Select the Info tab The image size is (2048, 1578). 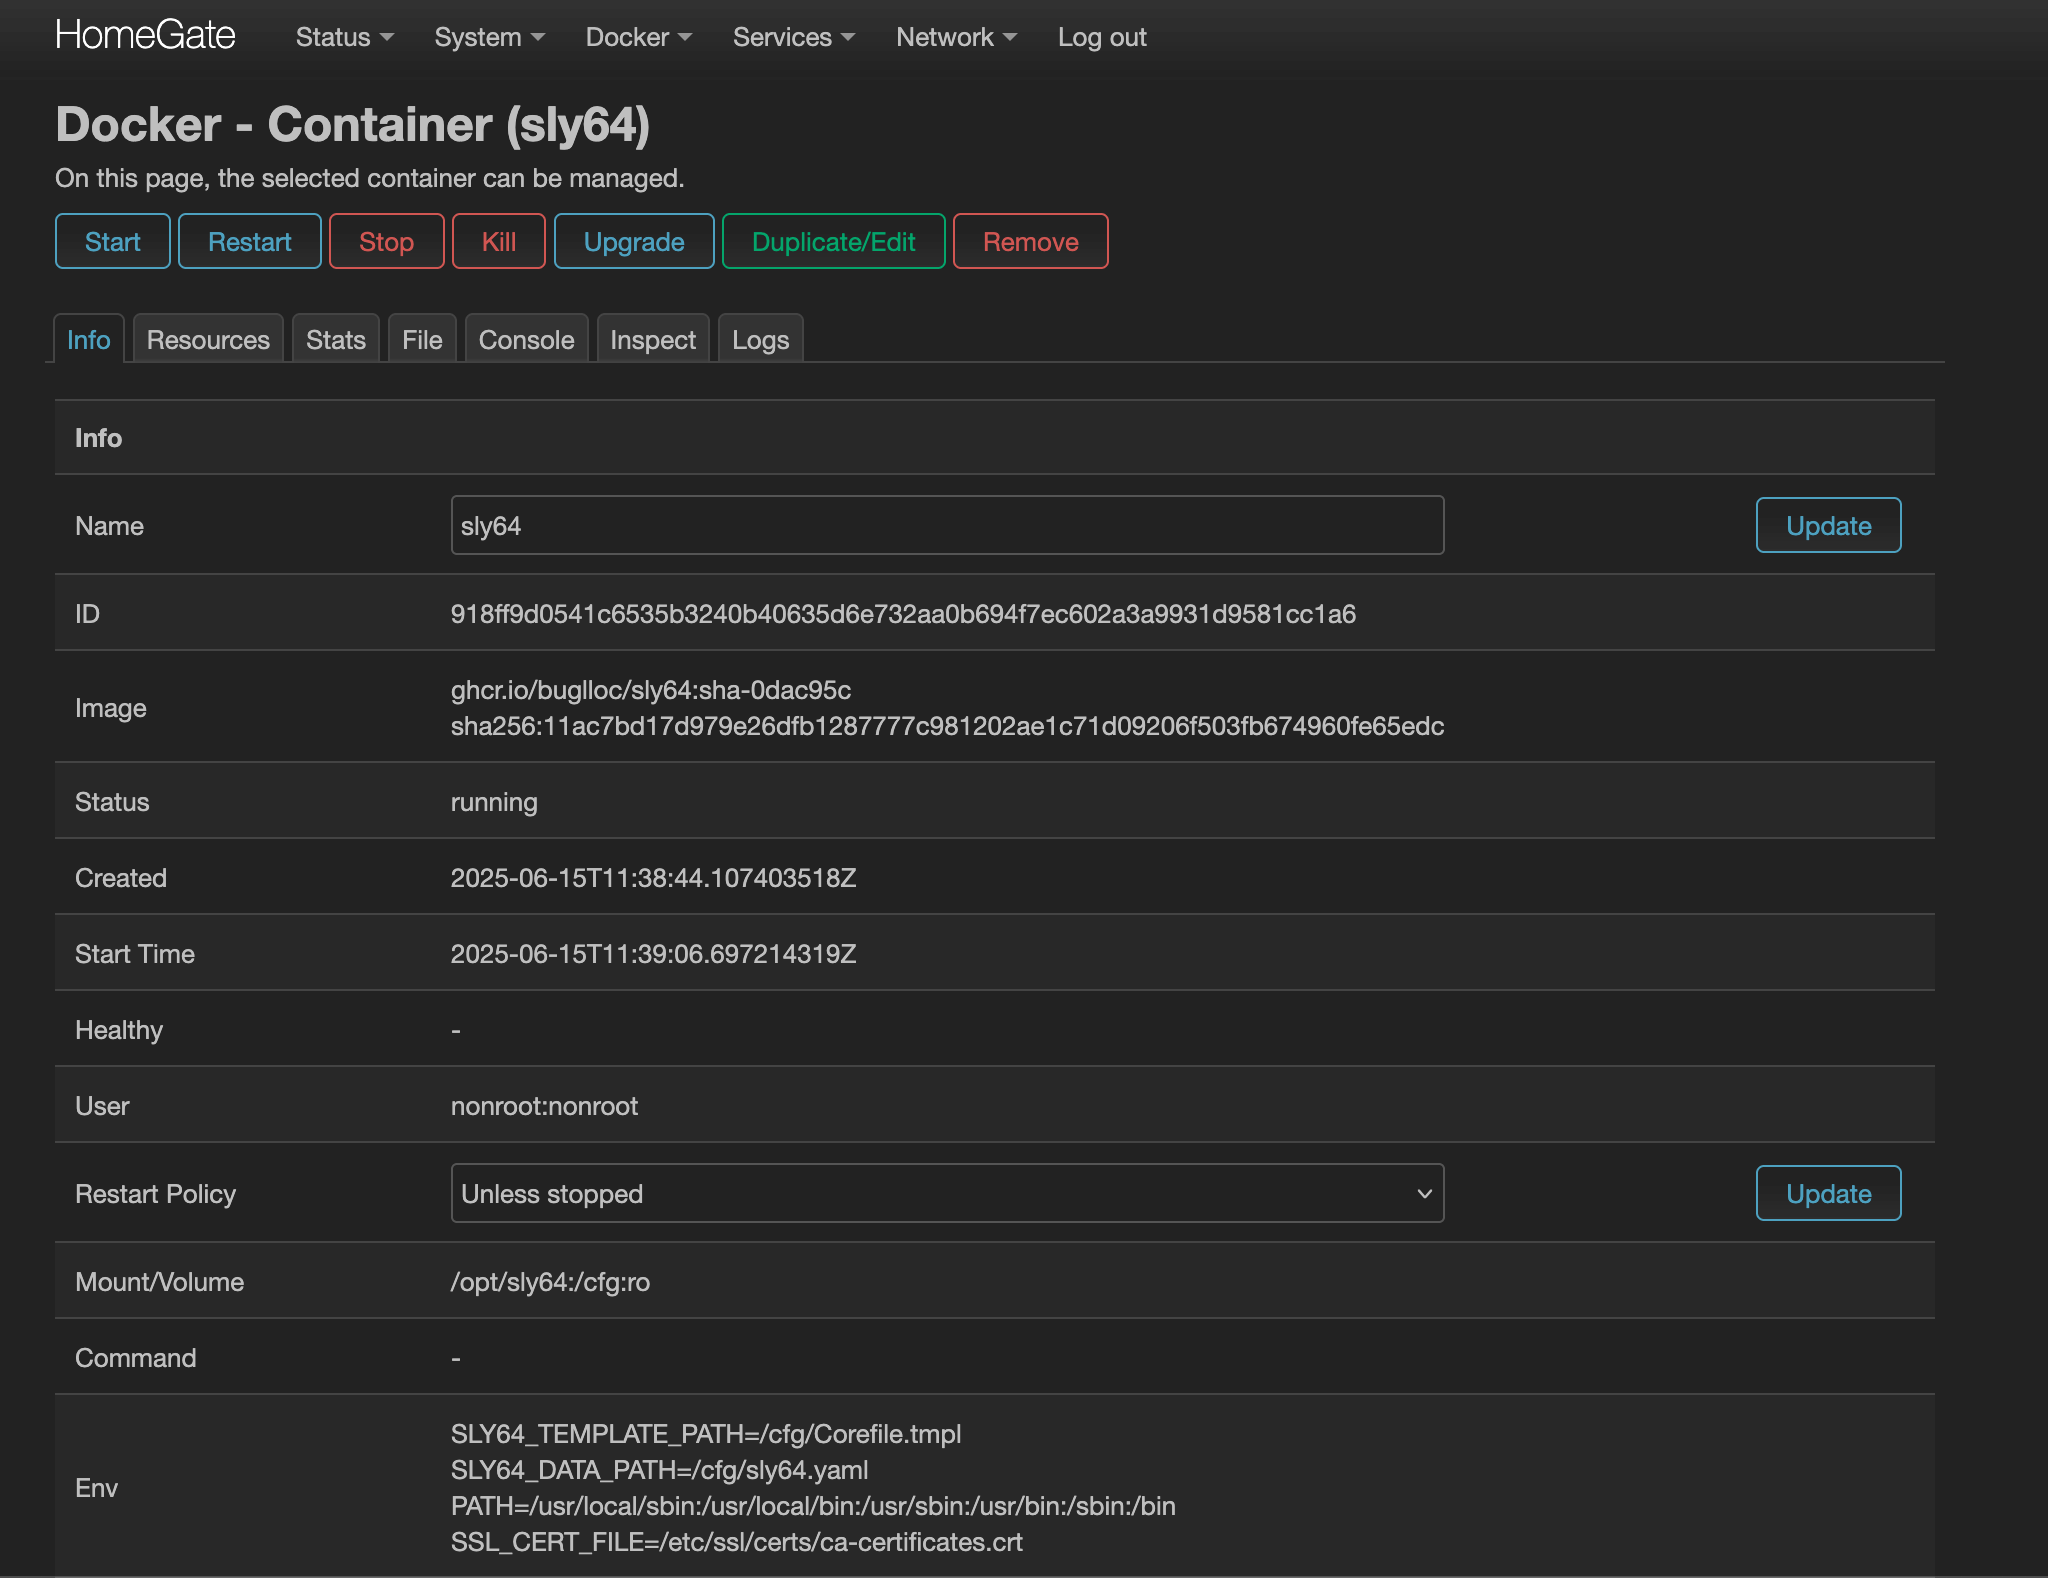[x=89, y=339]
